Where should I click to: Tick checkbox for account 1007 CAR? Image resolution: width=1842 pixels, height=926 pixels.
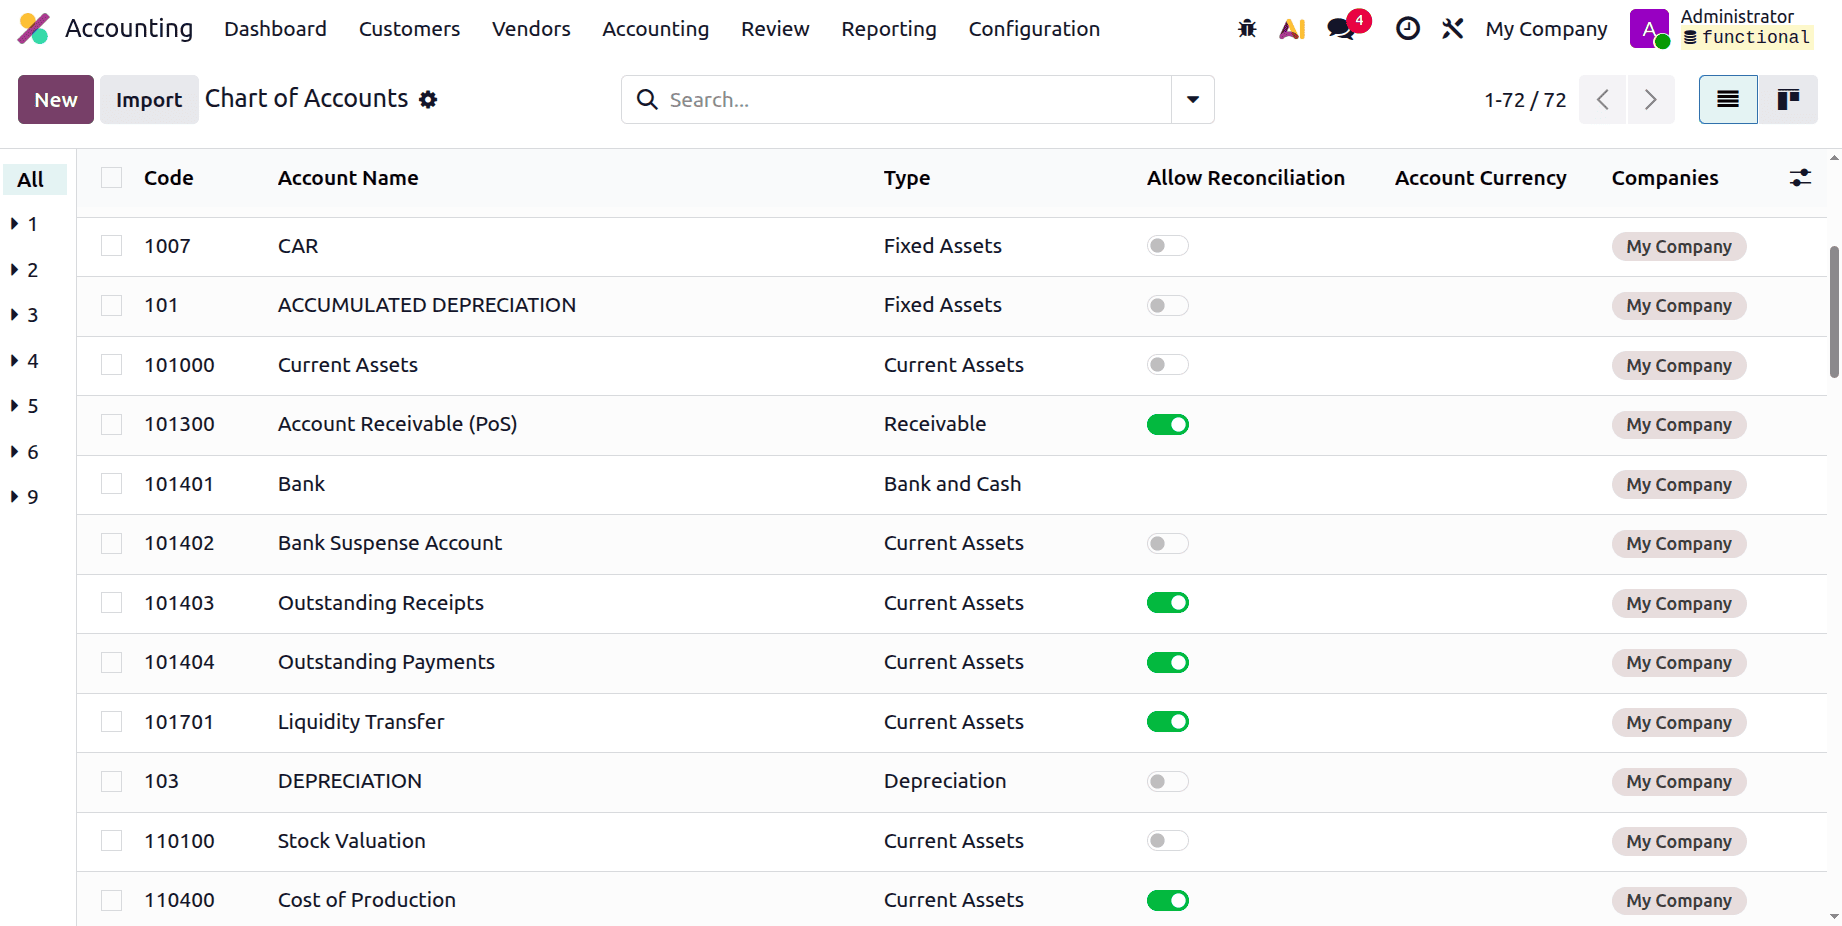pyautogui.click(x=112, y=246)
